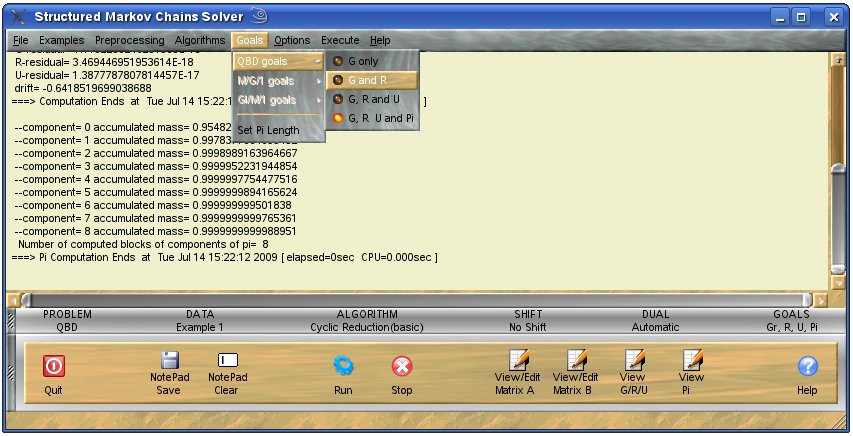Save notepad using floppy disk icon
This screenshot has width=853, height=436.
(x=169, y=361)
